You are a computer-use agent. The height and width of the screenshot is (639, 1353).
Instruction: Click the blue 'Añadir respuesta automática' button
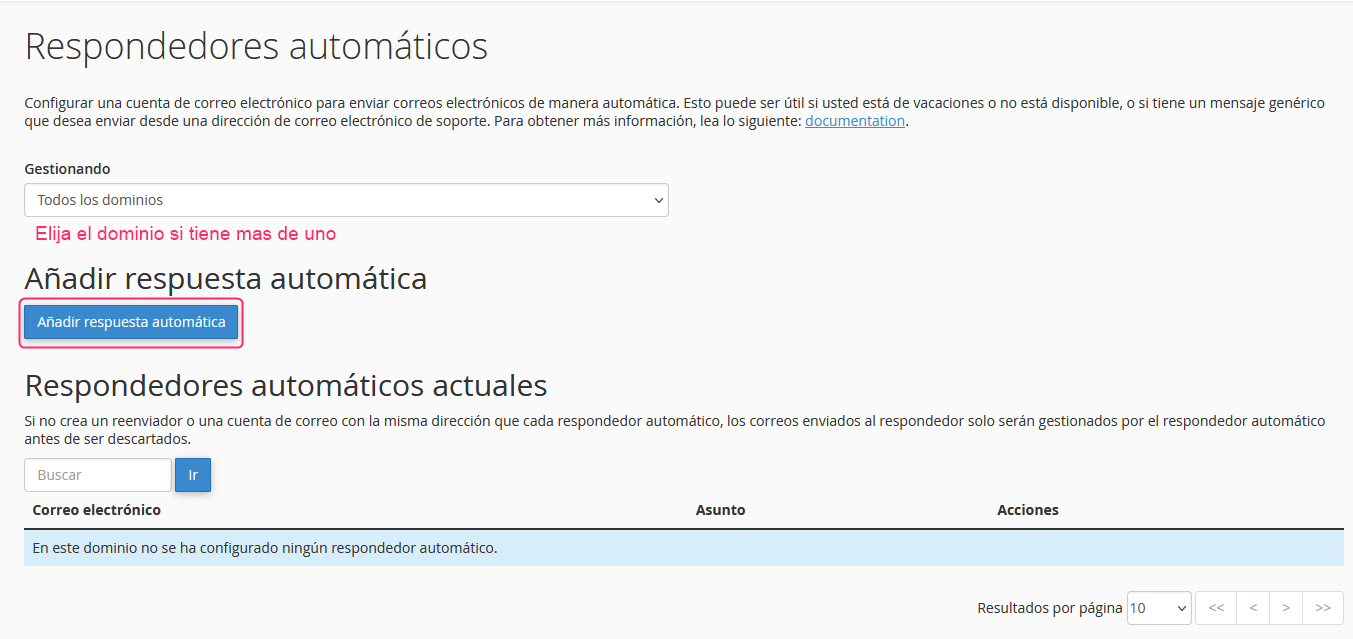(x=131, y=322)
